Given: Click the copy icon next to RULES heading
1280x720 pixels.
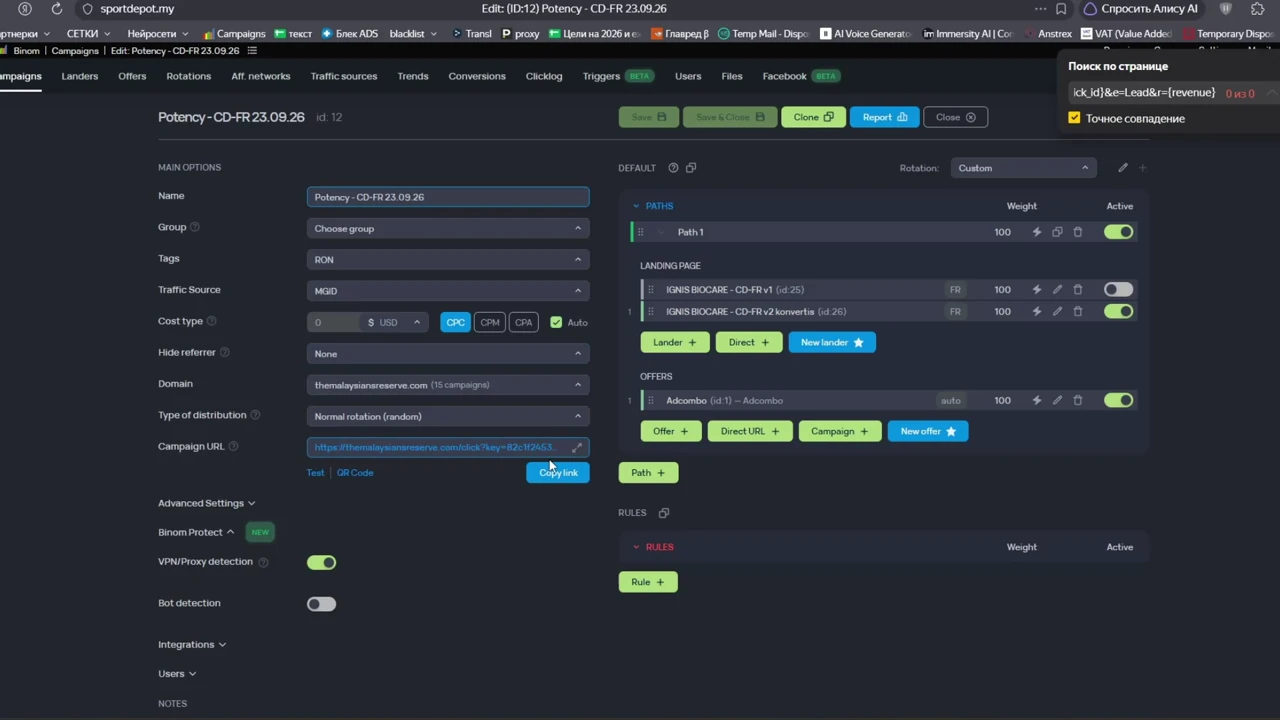Looking at the screenshot, I should [664, 513].
